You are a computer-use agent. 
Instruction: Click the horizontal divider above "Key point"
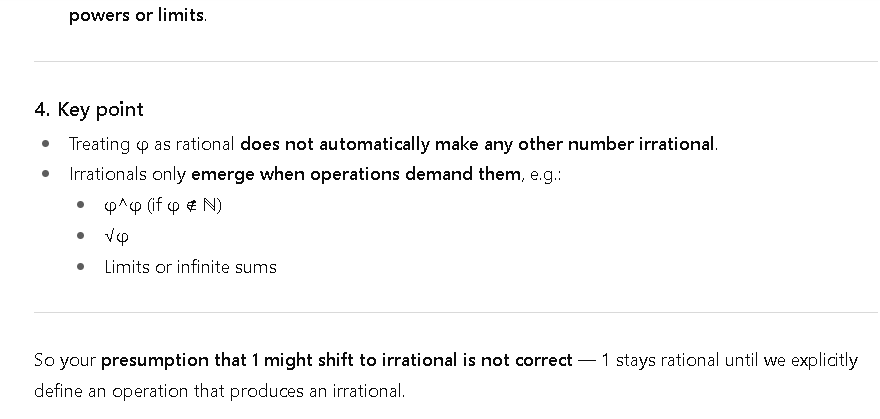pos(455,62)
